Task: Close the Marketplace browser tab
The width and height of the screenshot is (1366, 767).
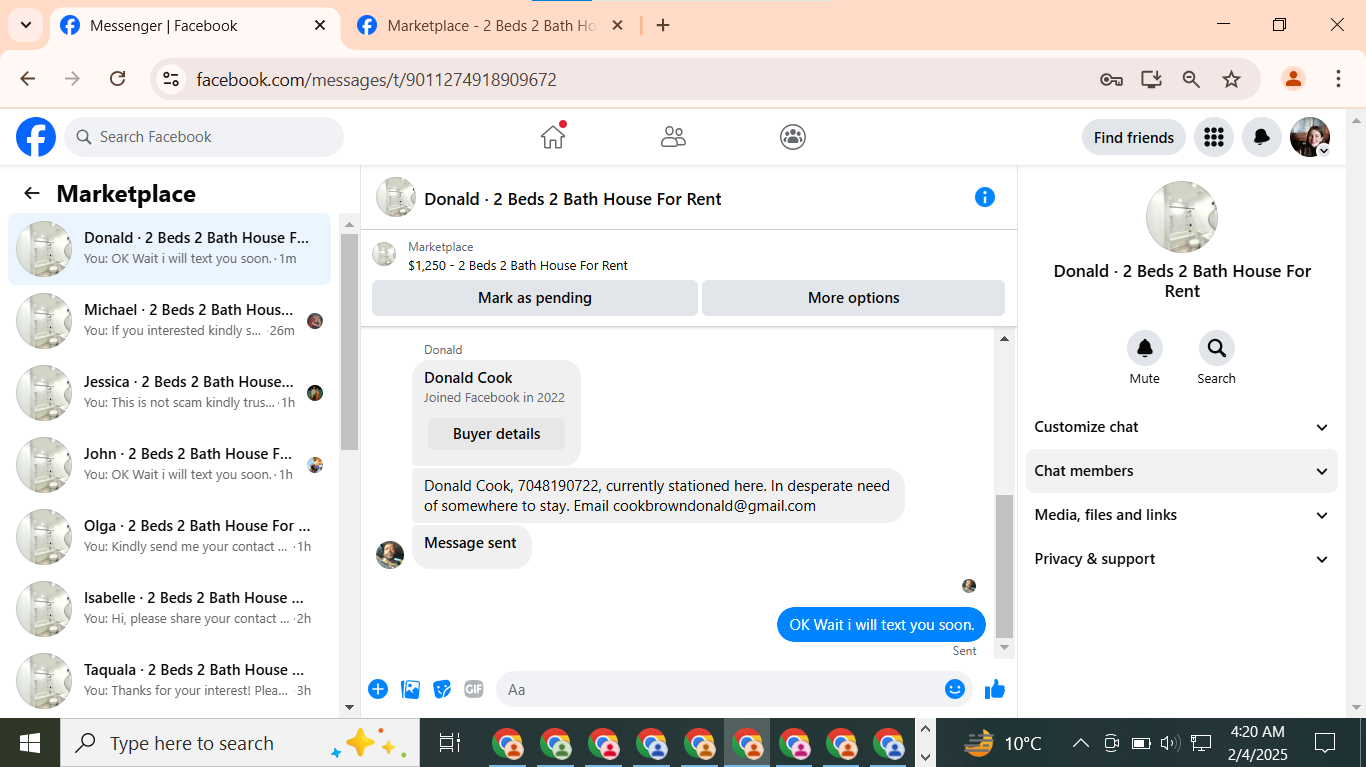Action: (617, 26)
